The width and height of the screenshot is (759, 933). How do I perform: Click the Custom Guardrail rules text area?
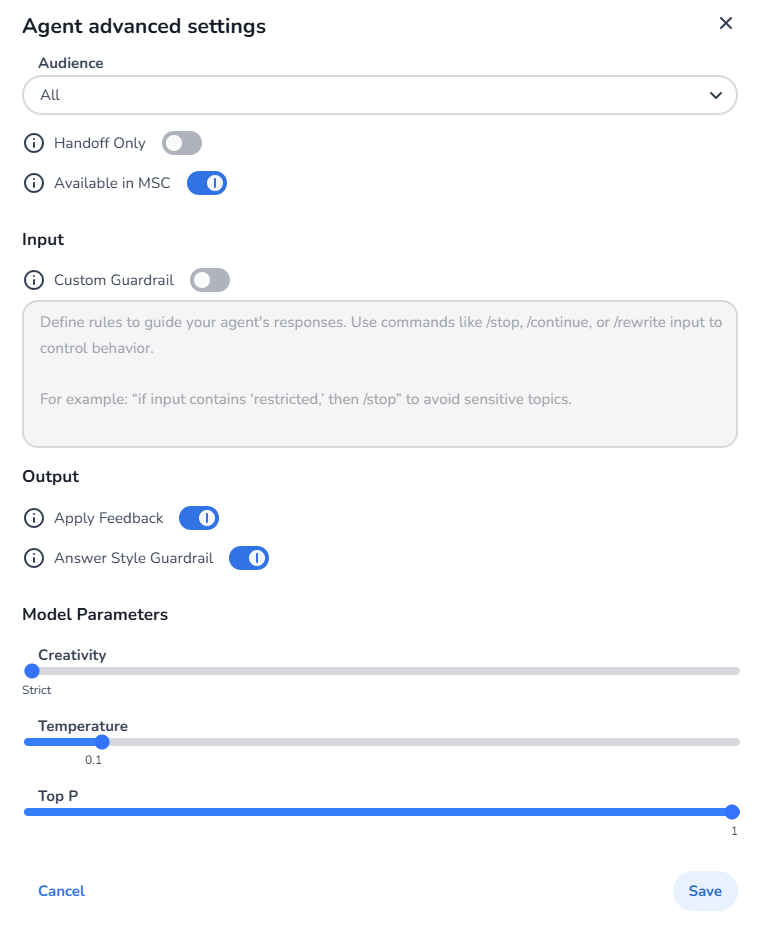[x=380, y=374]
